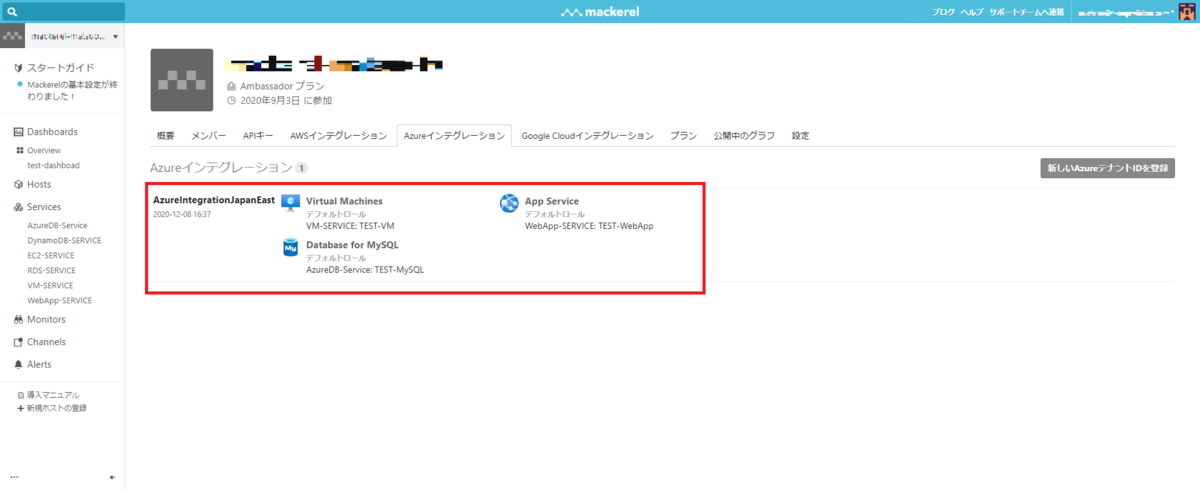The width and height of the screenshot is (1200, 489).
Task: Go to Hosts in sidebar
Action: click(39, 184)
